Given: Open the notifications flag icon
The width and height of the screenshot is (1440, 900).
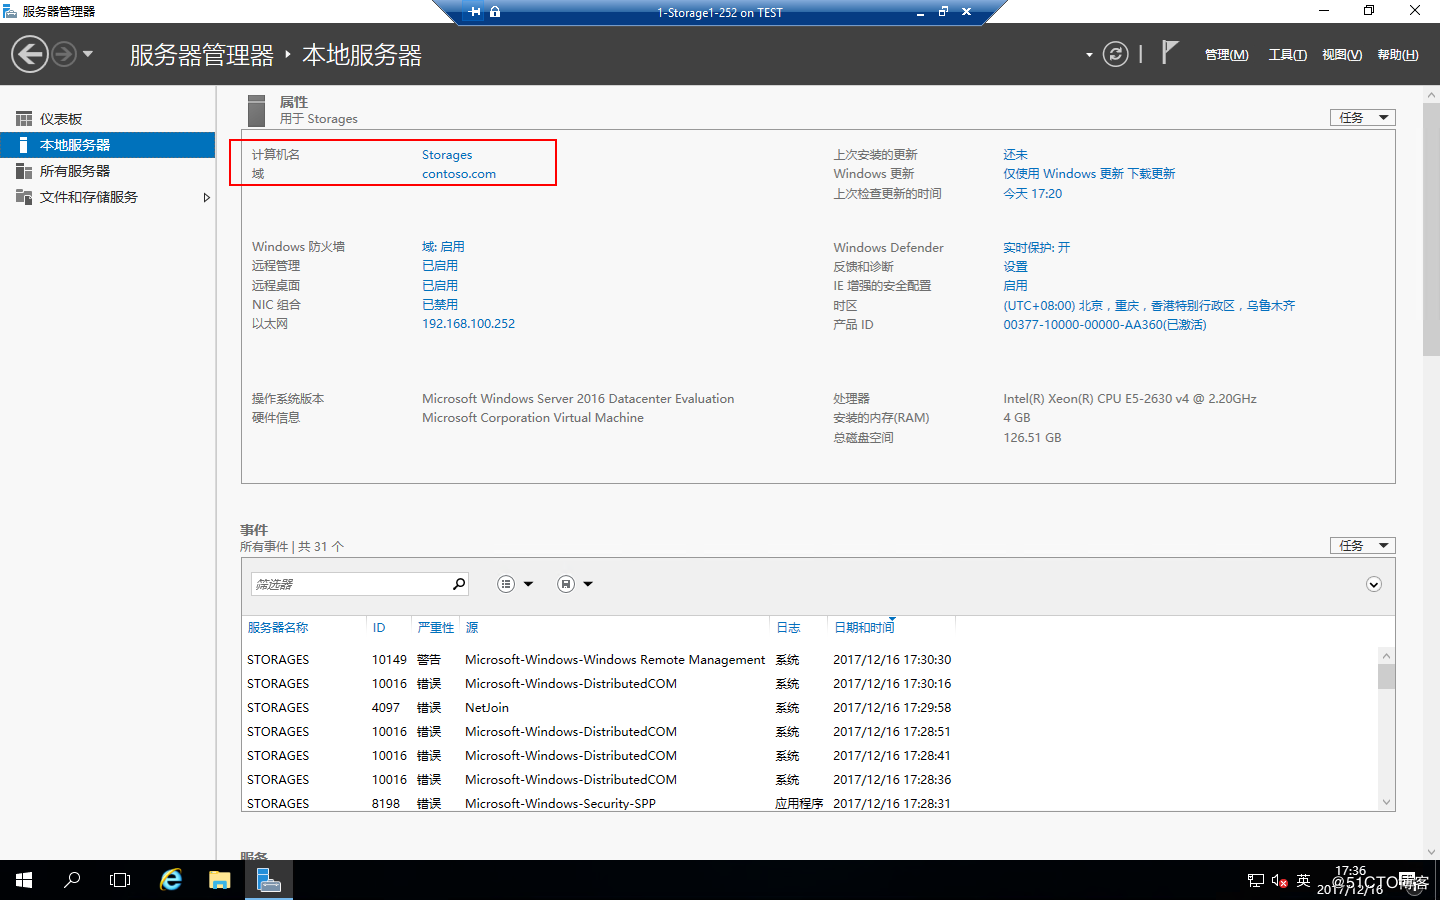Looking at the screenshot, I should [1169, 52].
